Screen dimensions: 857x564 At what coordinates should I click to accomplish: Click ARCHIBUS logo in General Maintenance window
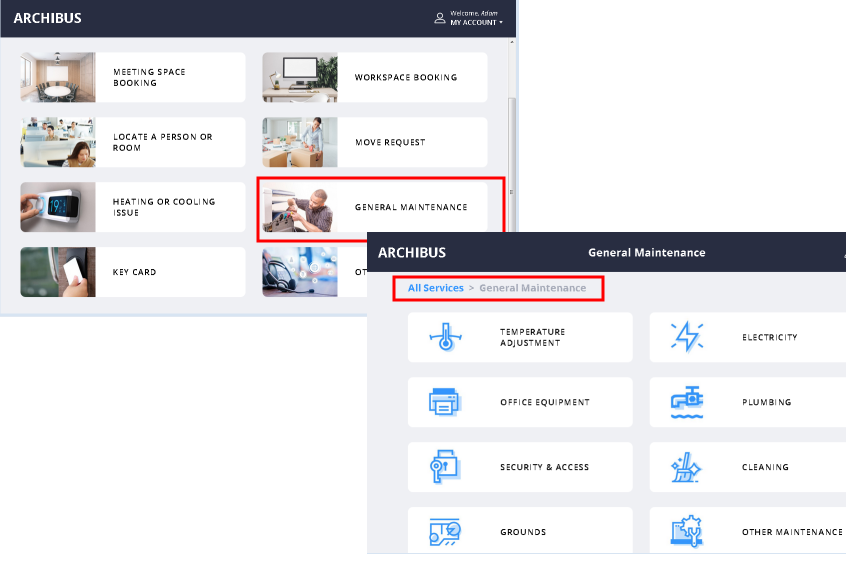[x=412, y=252]
